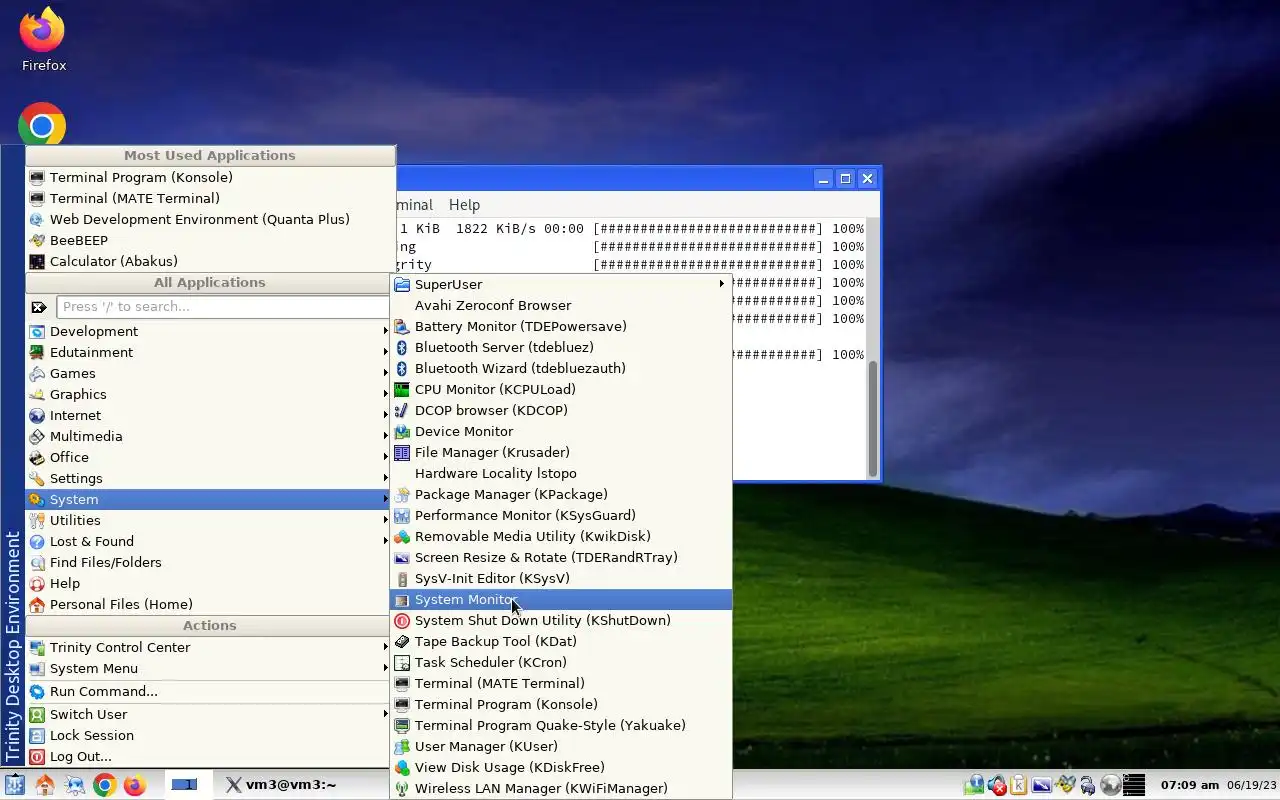Click Bluetooth Wizard (tdebluezauth) icon
The width and height of the screenshot is (1280, 800).
(x=402, y=368)
